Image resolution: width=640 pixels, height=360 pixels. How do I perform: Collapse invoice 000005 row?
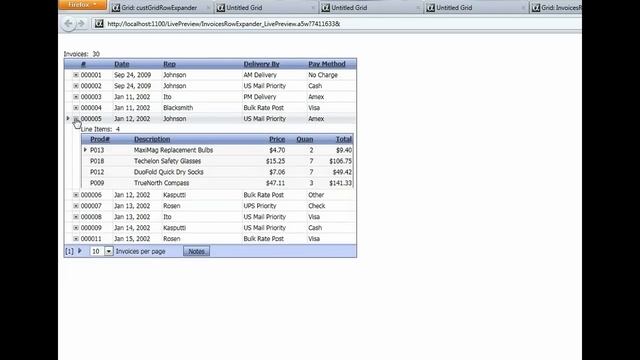[x=76, y=119]
